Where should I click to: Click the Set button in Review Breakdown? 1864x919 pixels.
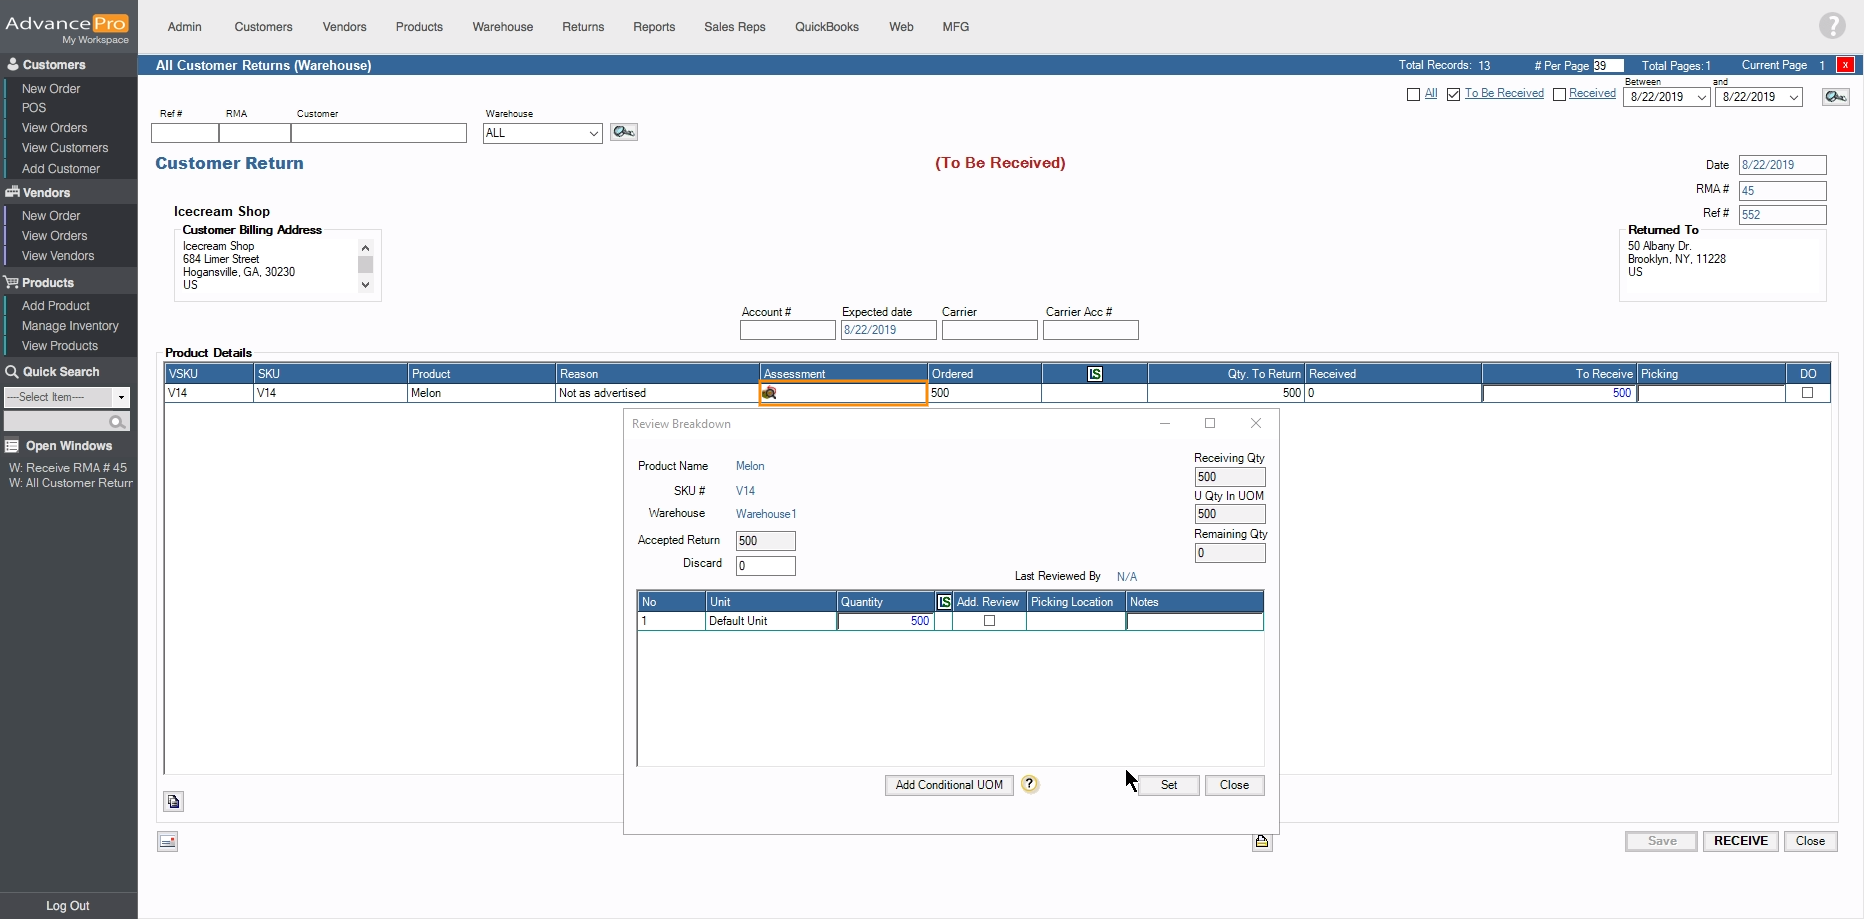1168,785
